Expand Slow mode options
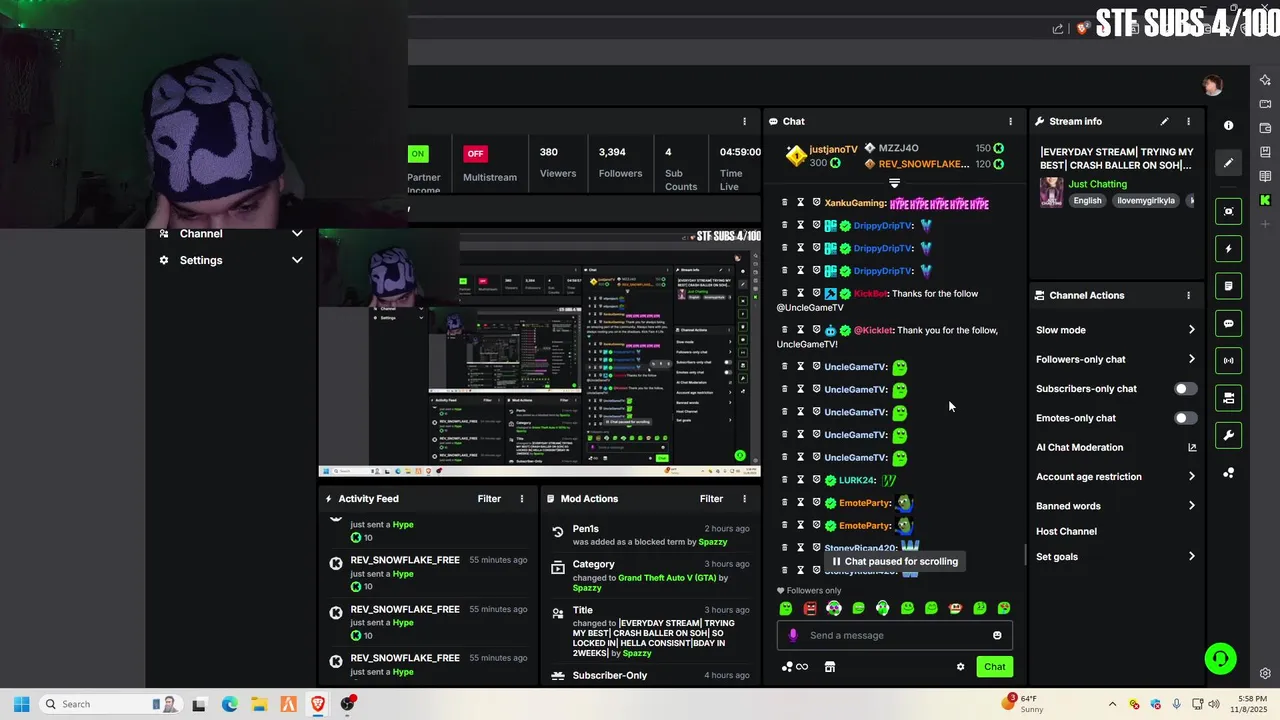 point(1191,330)
